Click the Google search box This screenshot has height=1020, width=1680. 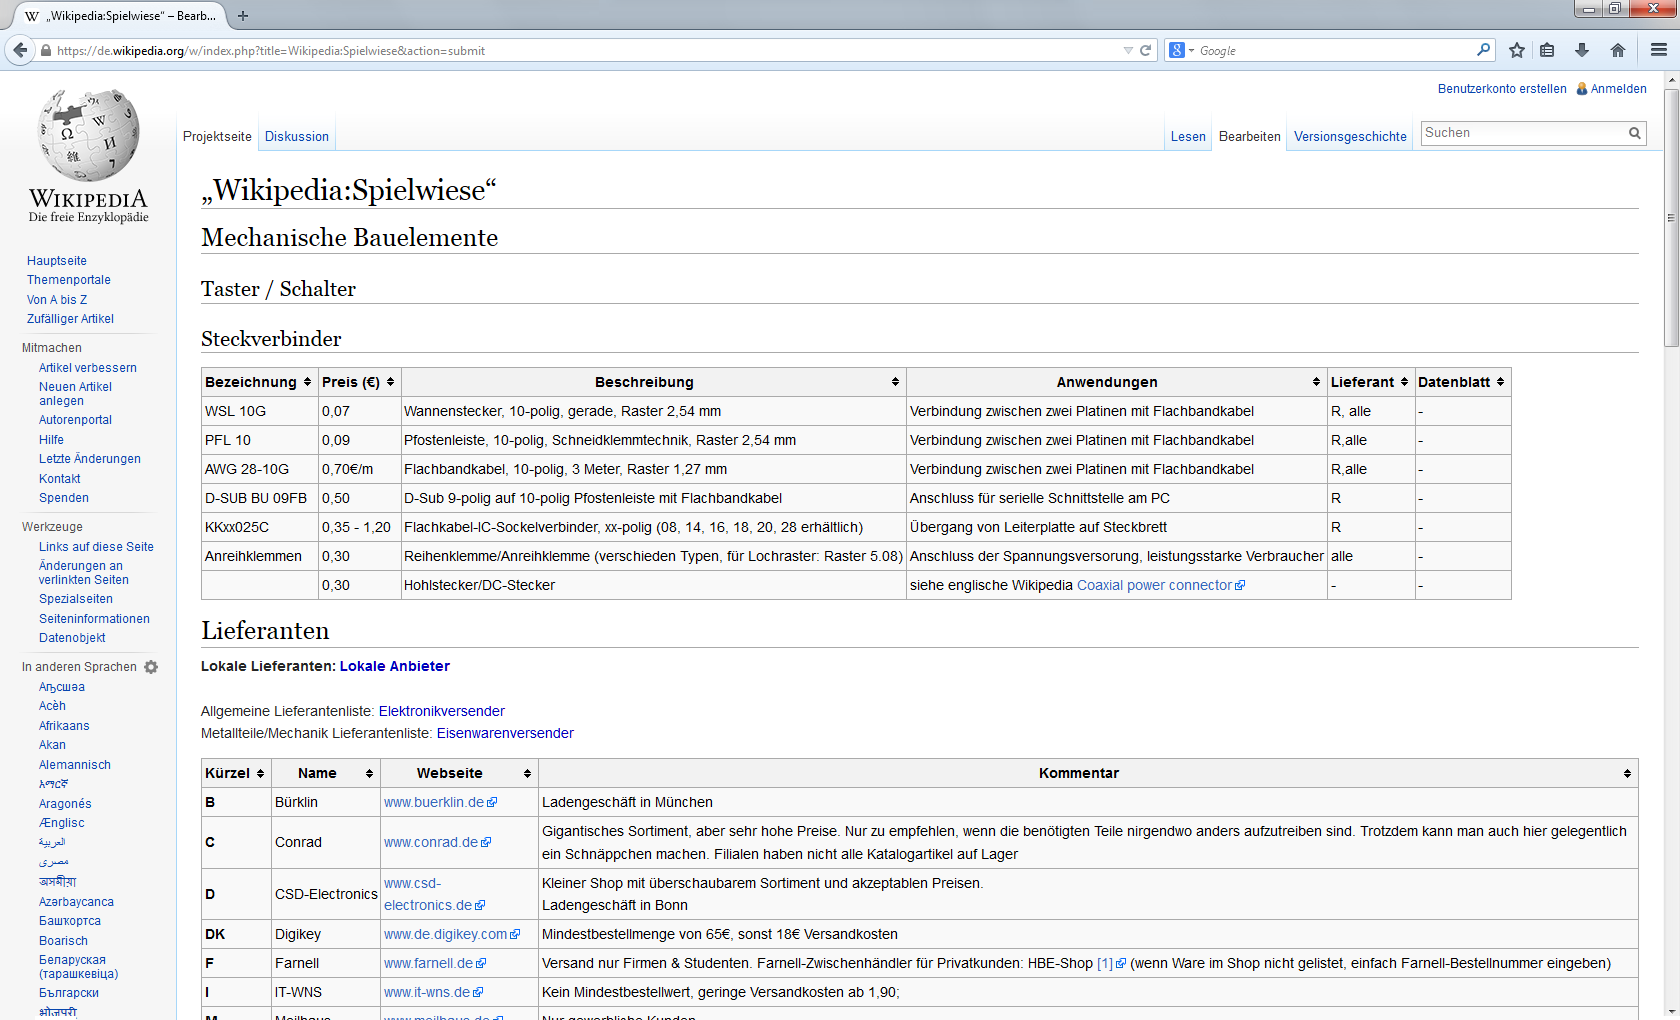coord(1335,50)
